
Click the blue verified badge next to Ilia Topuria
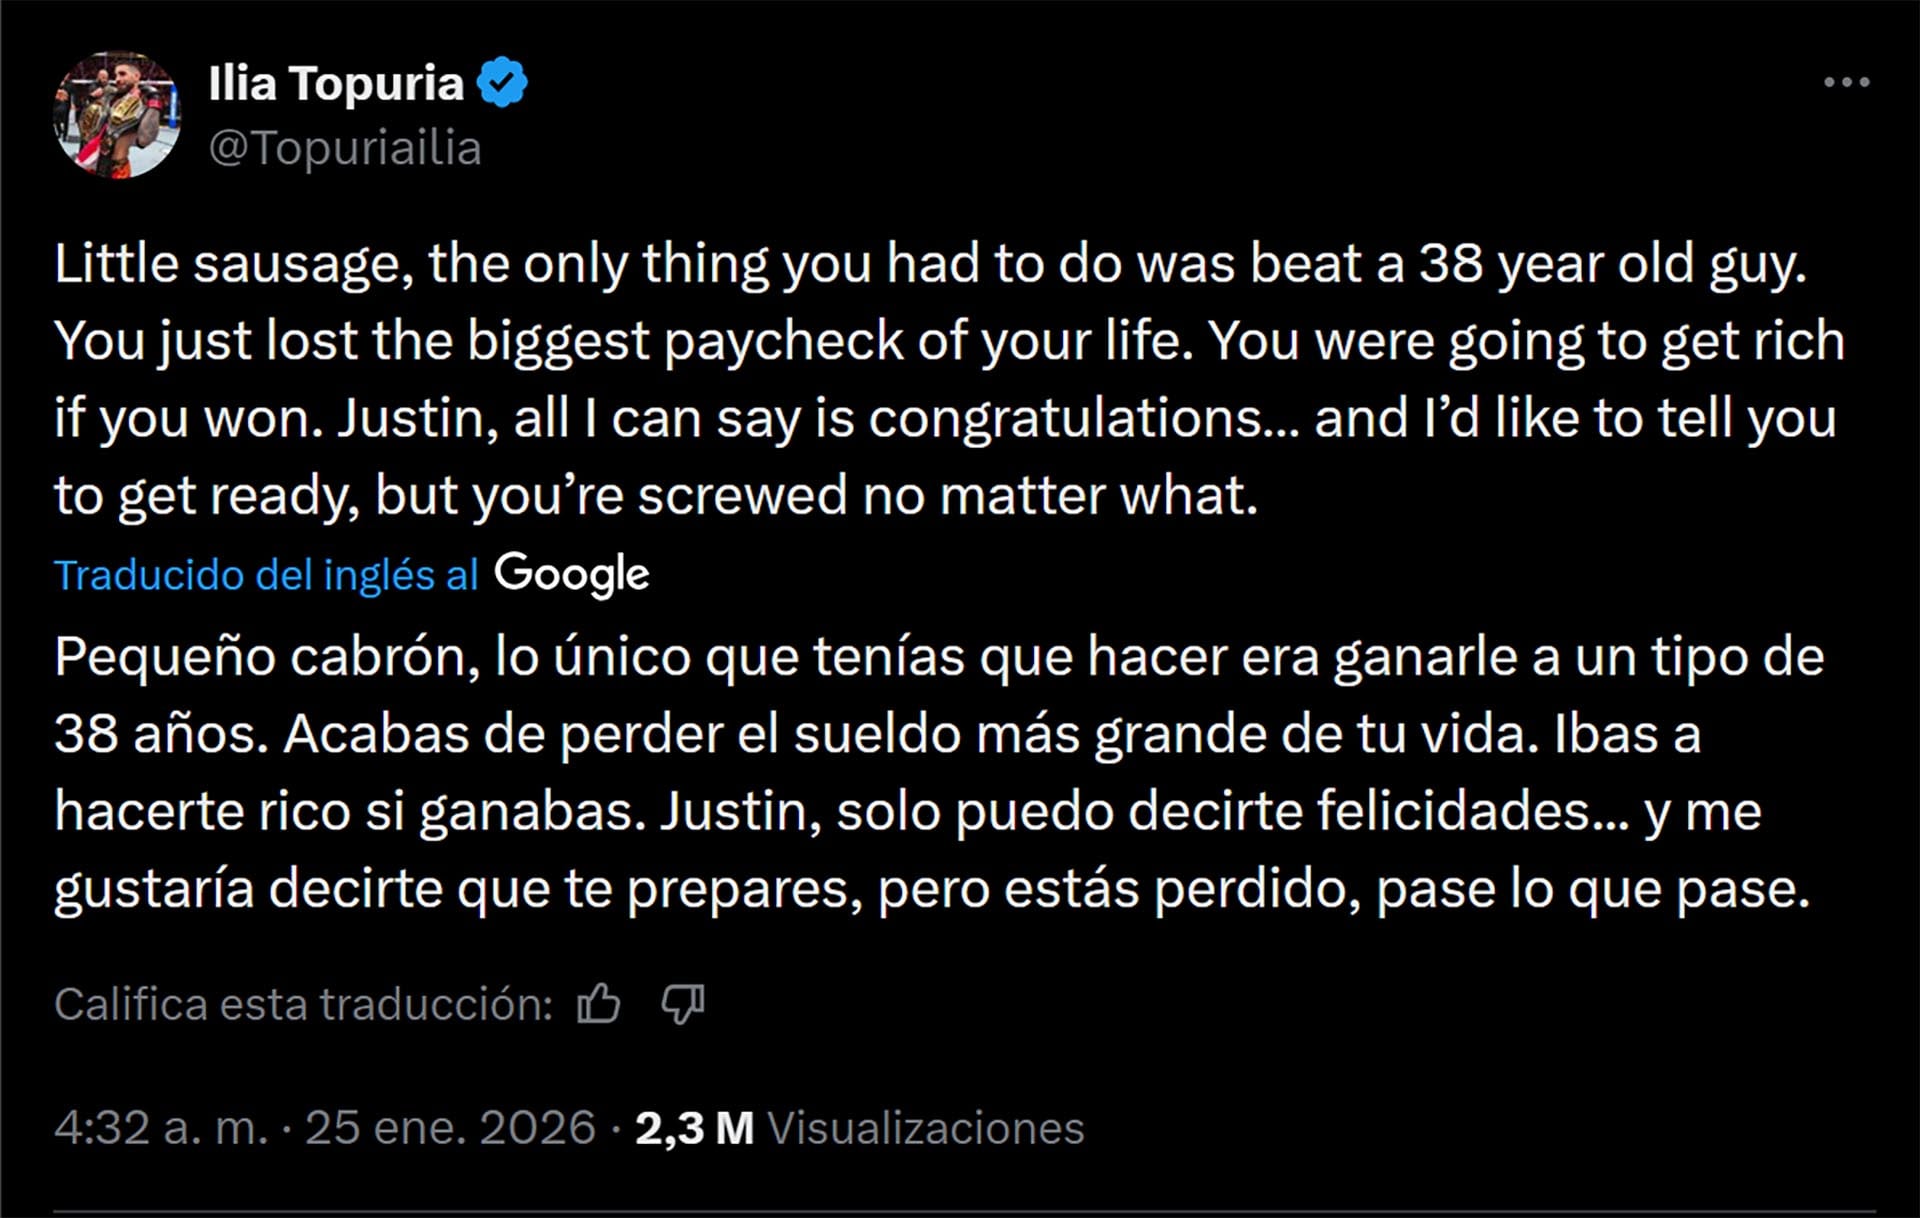tap(504, 84)
